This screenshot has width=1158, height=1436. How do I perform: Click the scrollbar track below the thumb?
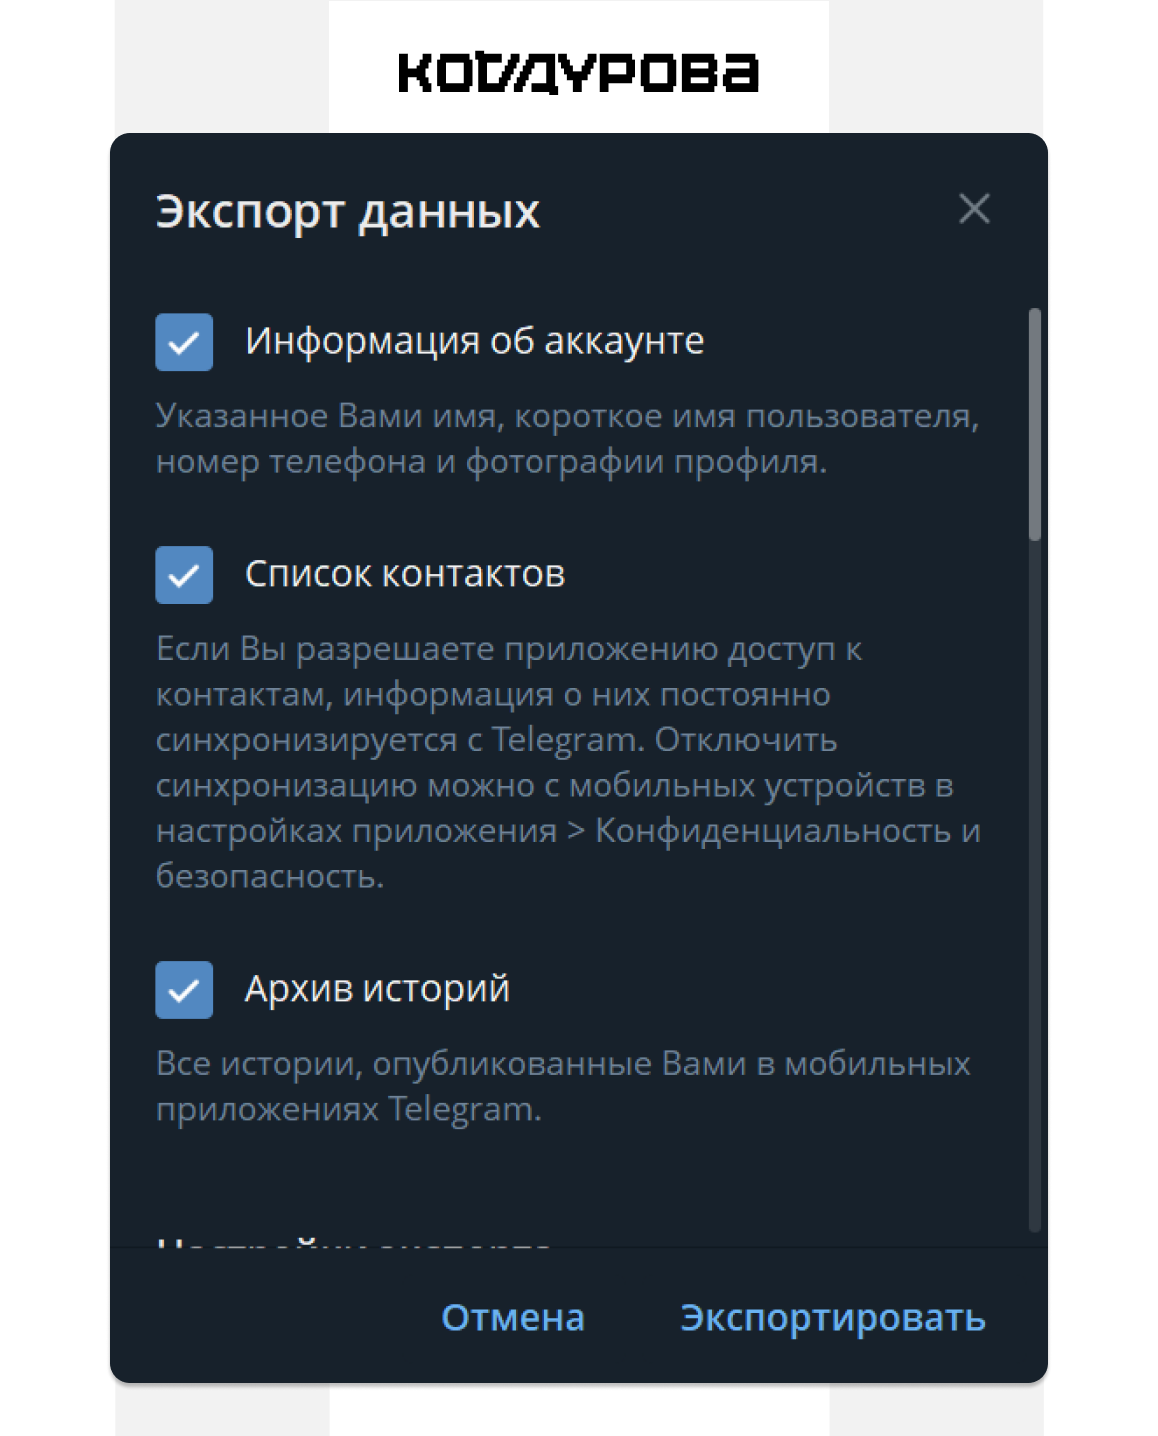(x=1035, y=885)
